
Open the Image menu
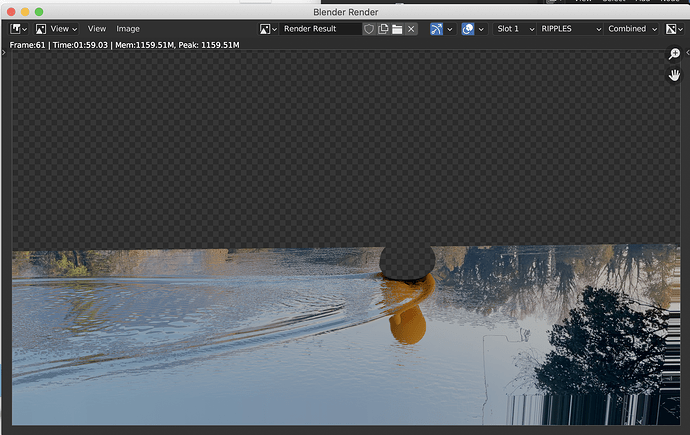128,29
